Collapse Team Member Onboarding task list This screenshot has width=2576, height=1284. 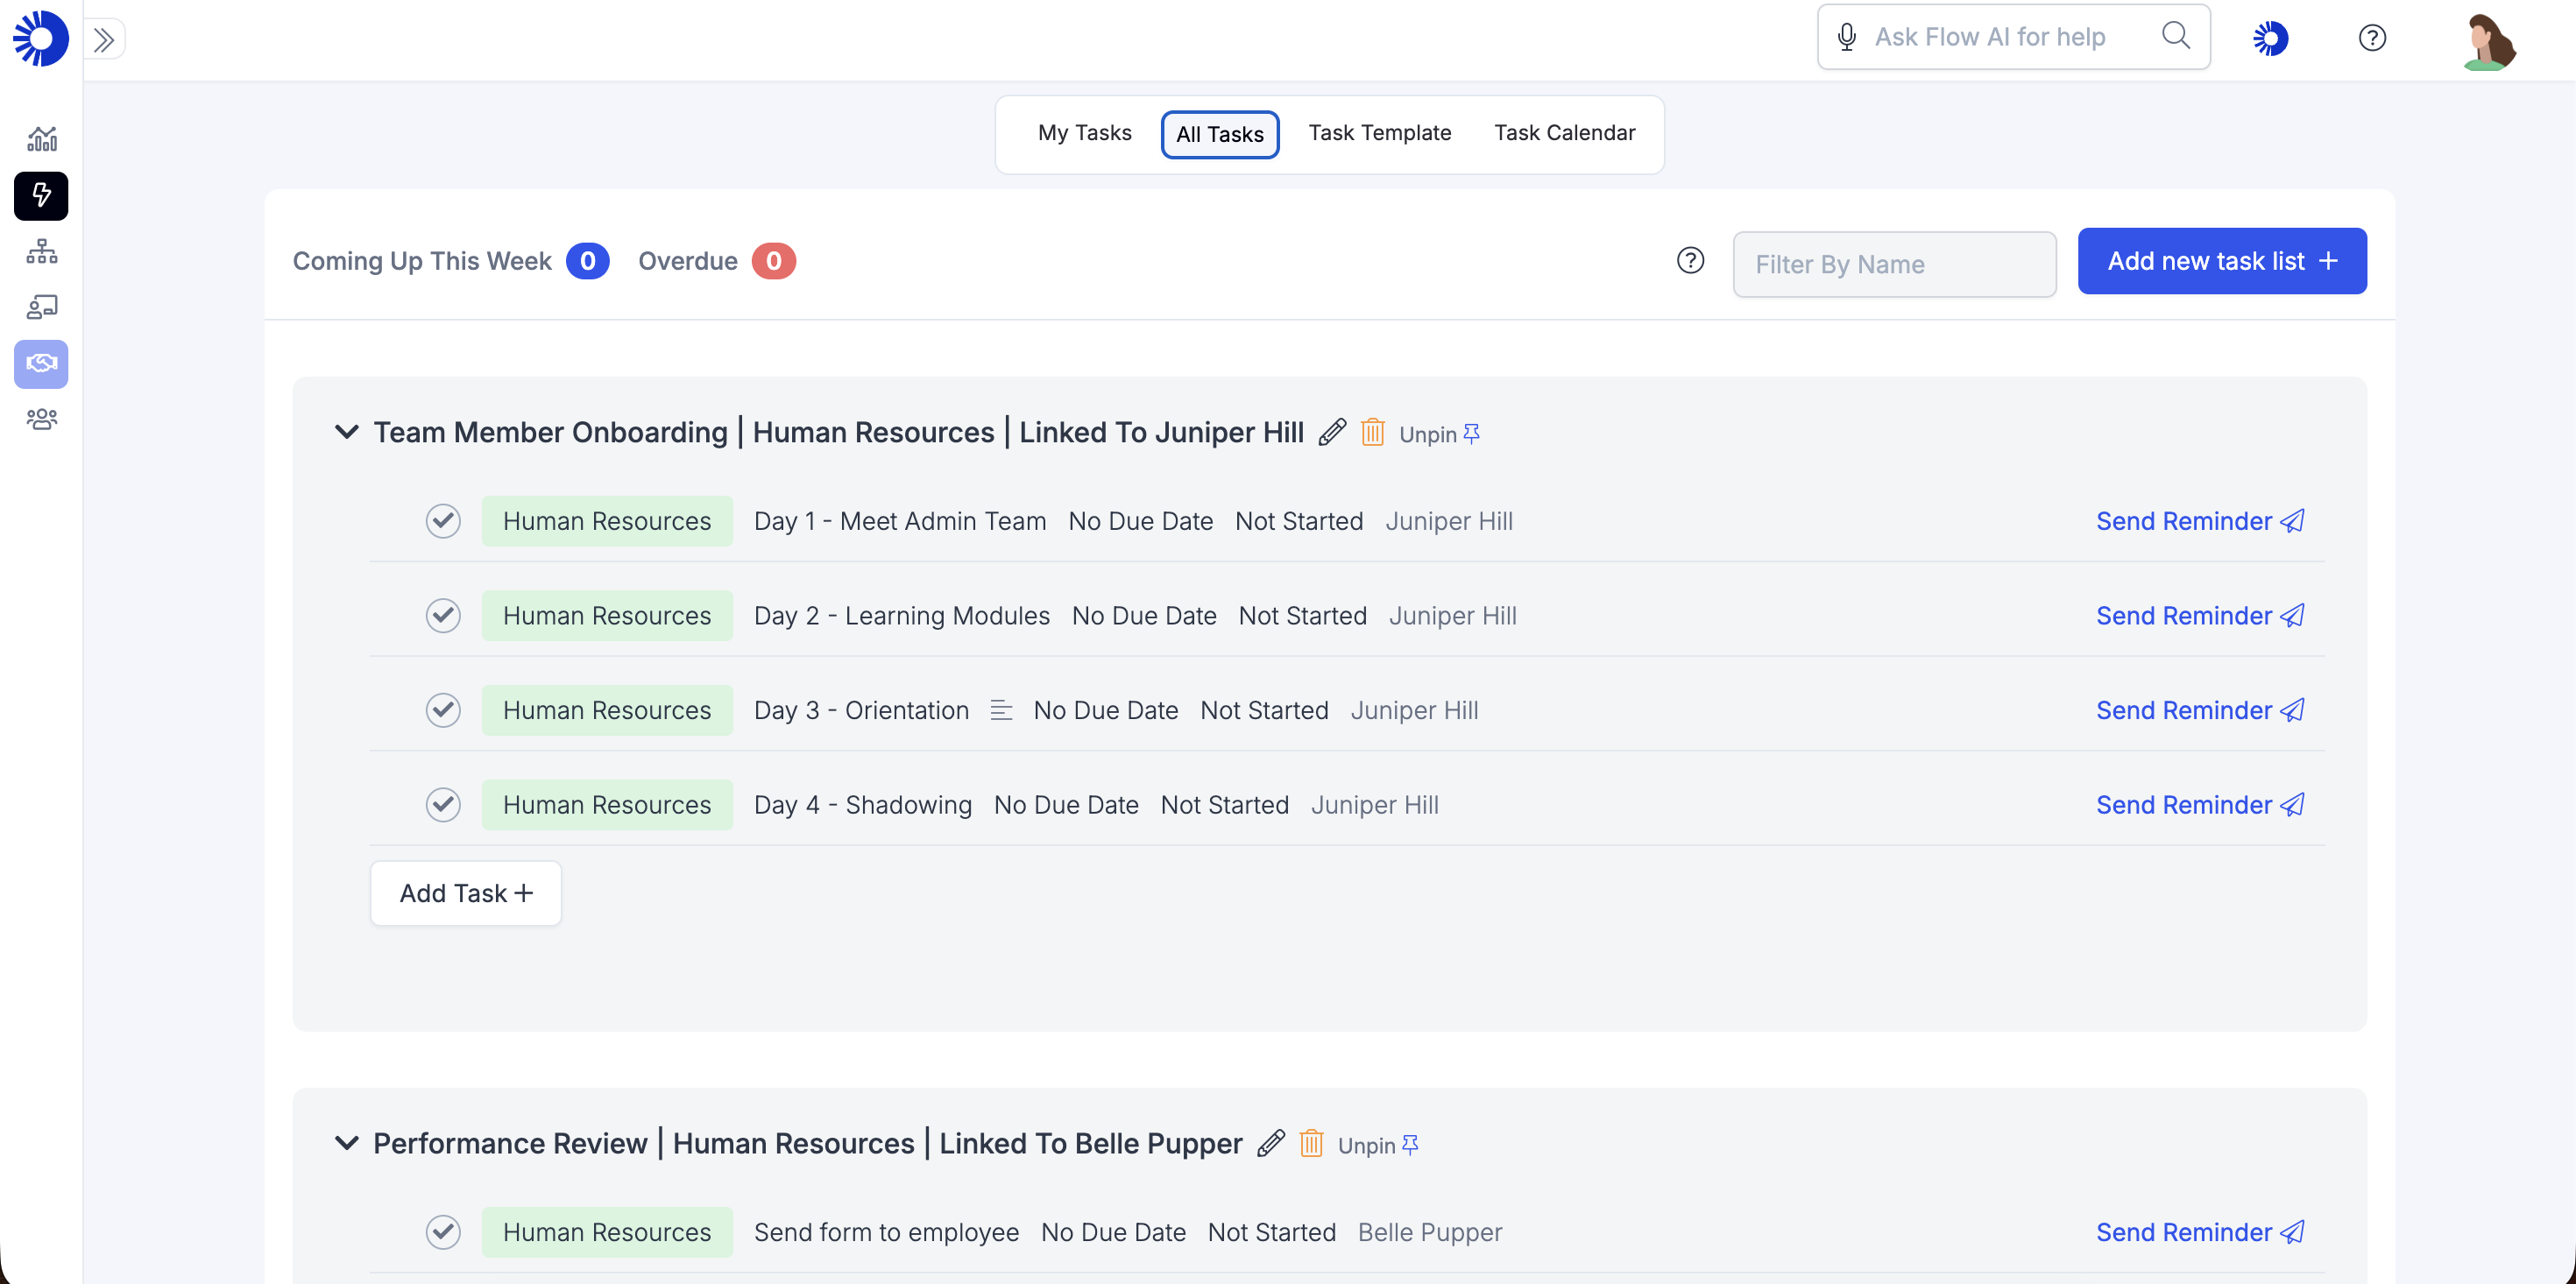pyautogui.click(x=346, y=432)
